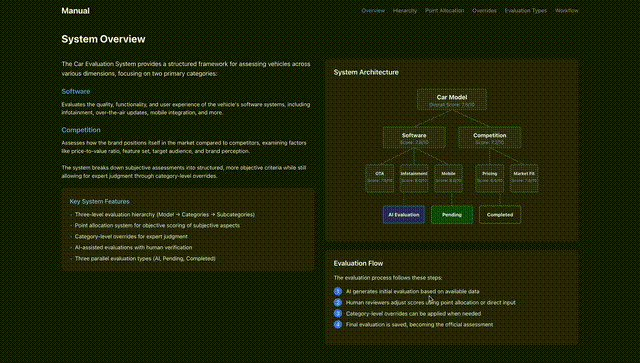Click the OTA subcategory box
This screenshot has width=640, height=363.
(x=380, y=178)
